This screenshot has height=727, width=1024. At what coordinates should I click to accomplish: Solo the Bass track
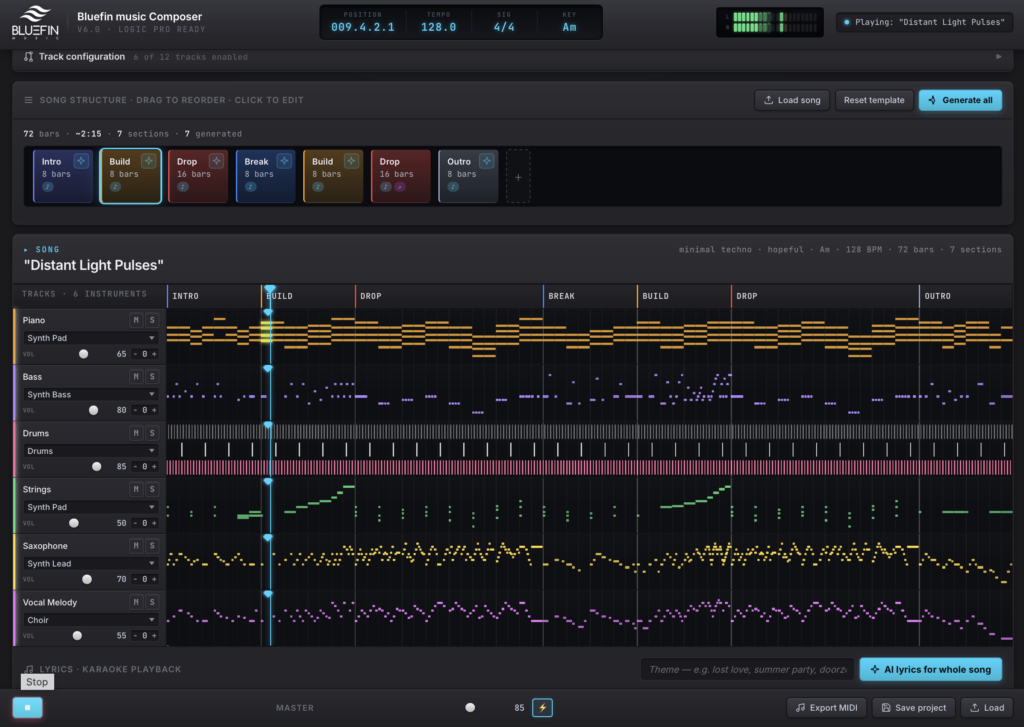pyautogui.click(x=152, y=376)
